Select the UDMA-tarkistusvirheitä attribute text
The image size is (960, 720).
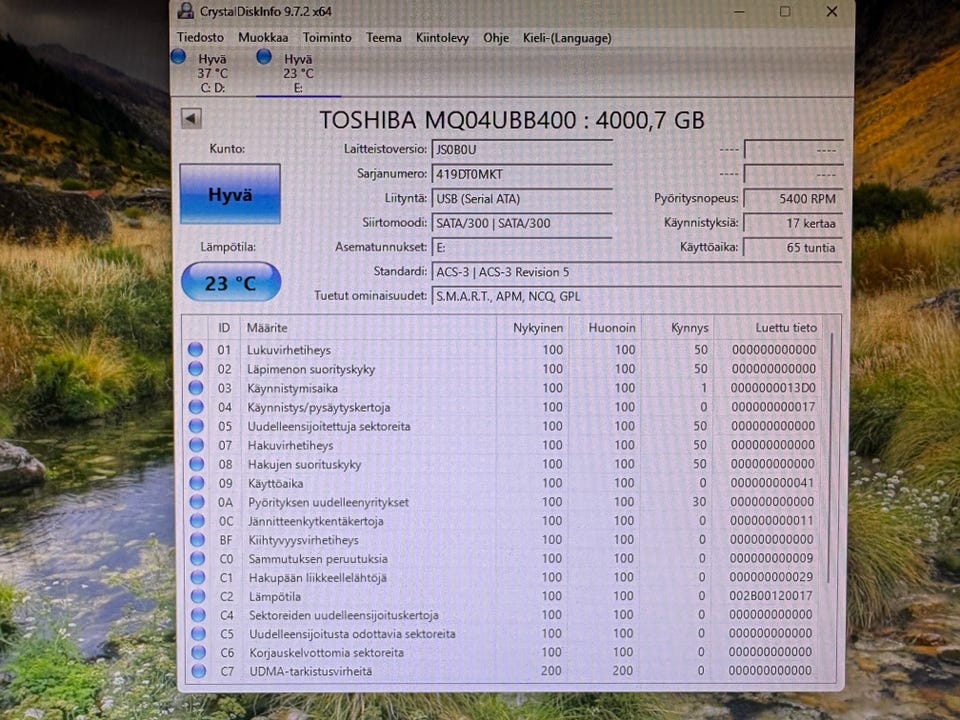(311, 672)
